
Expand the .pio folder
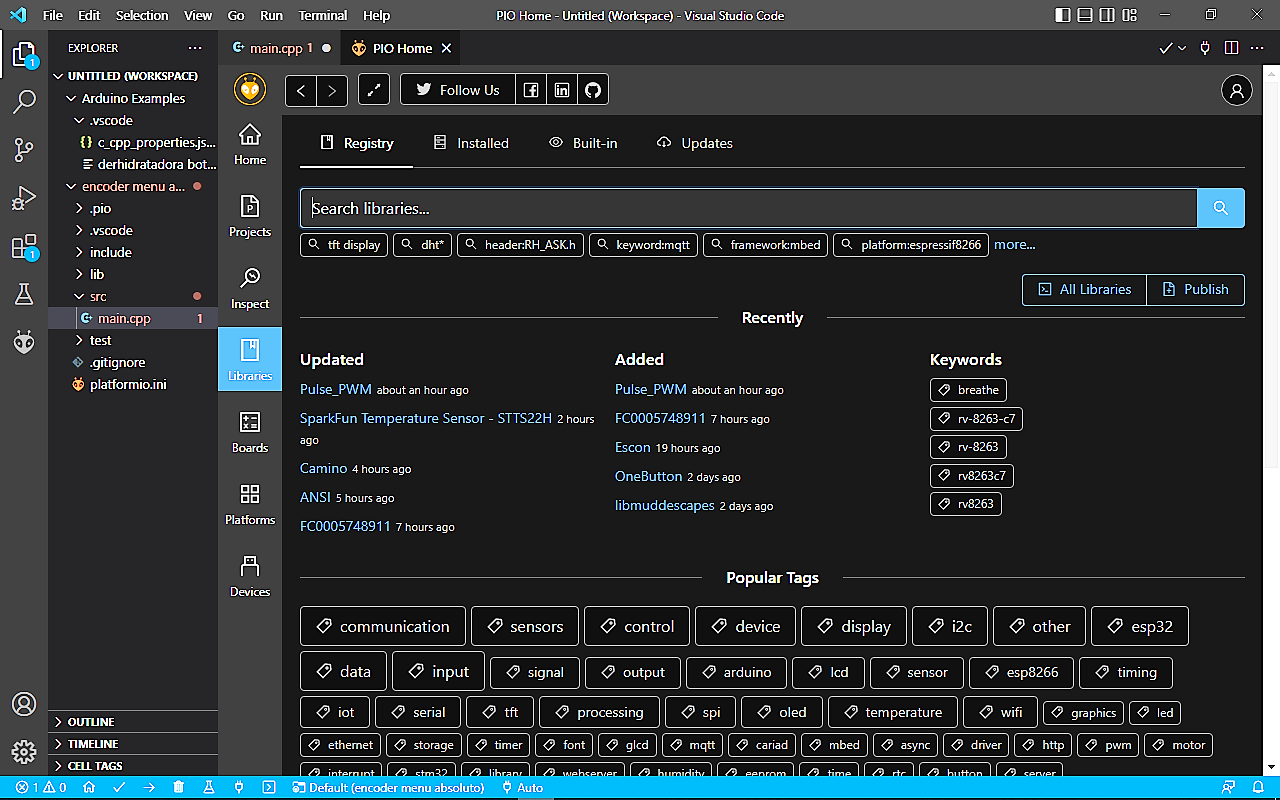(x=100, y=208)
